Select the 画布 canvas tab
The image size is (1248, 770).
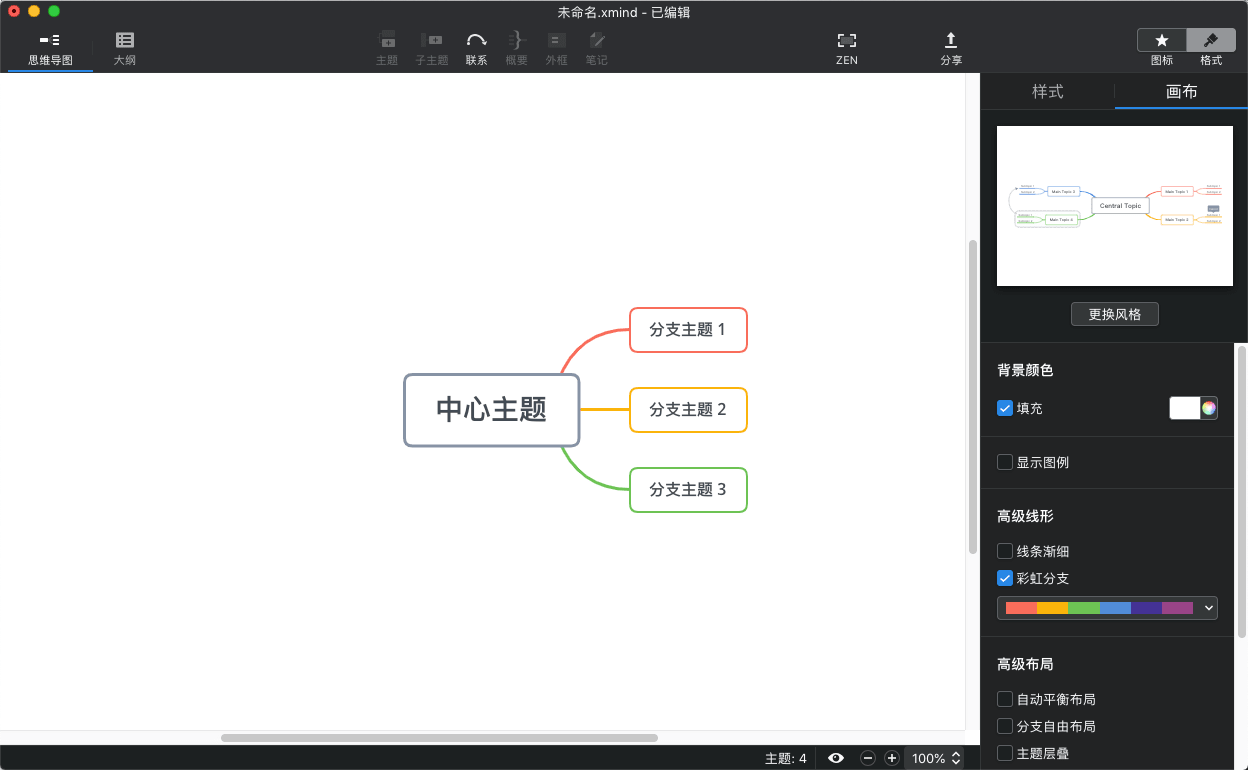click(x=1181, y=92)
